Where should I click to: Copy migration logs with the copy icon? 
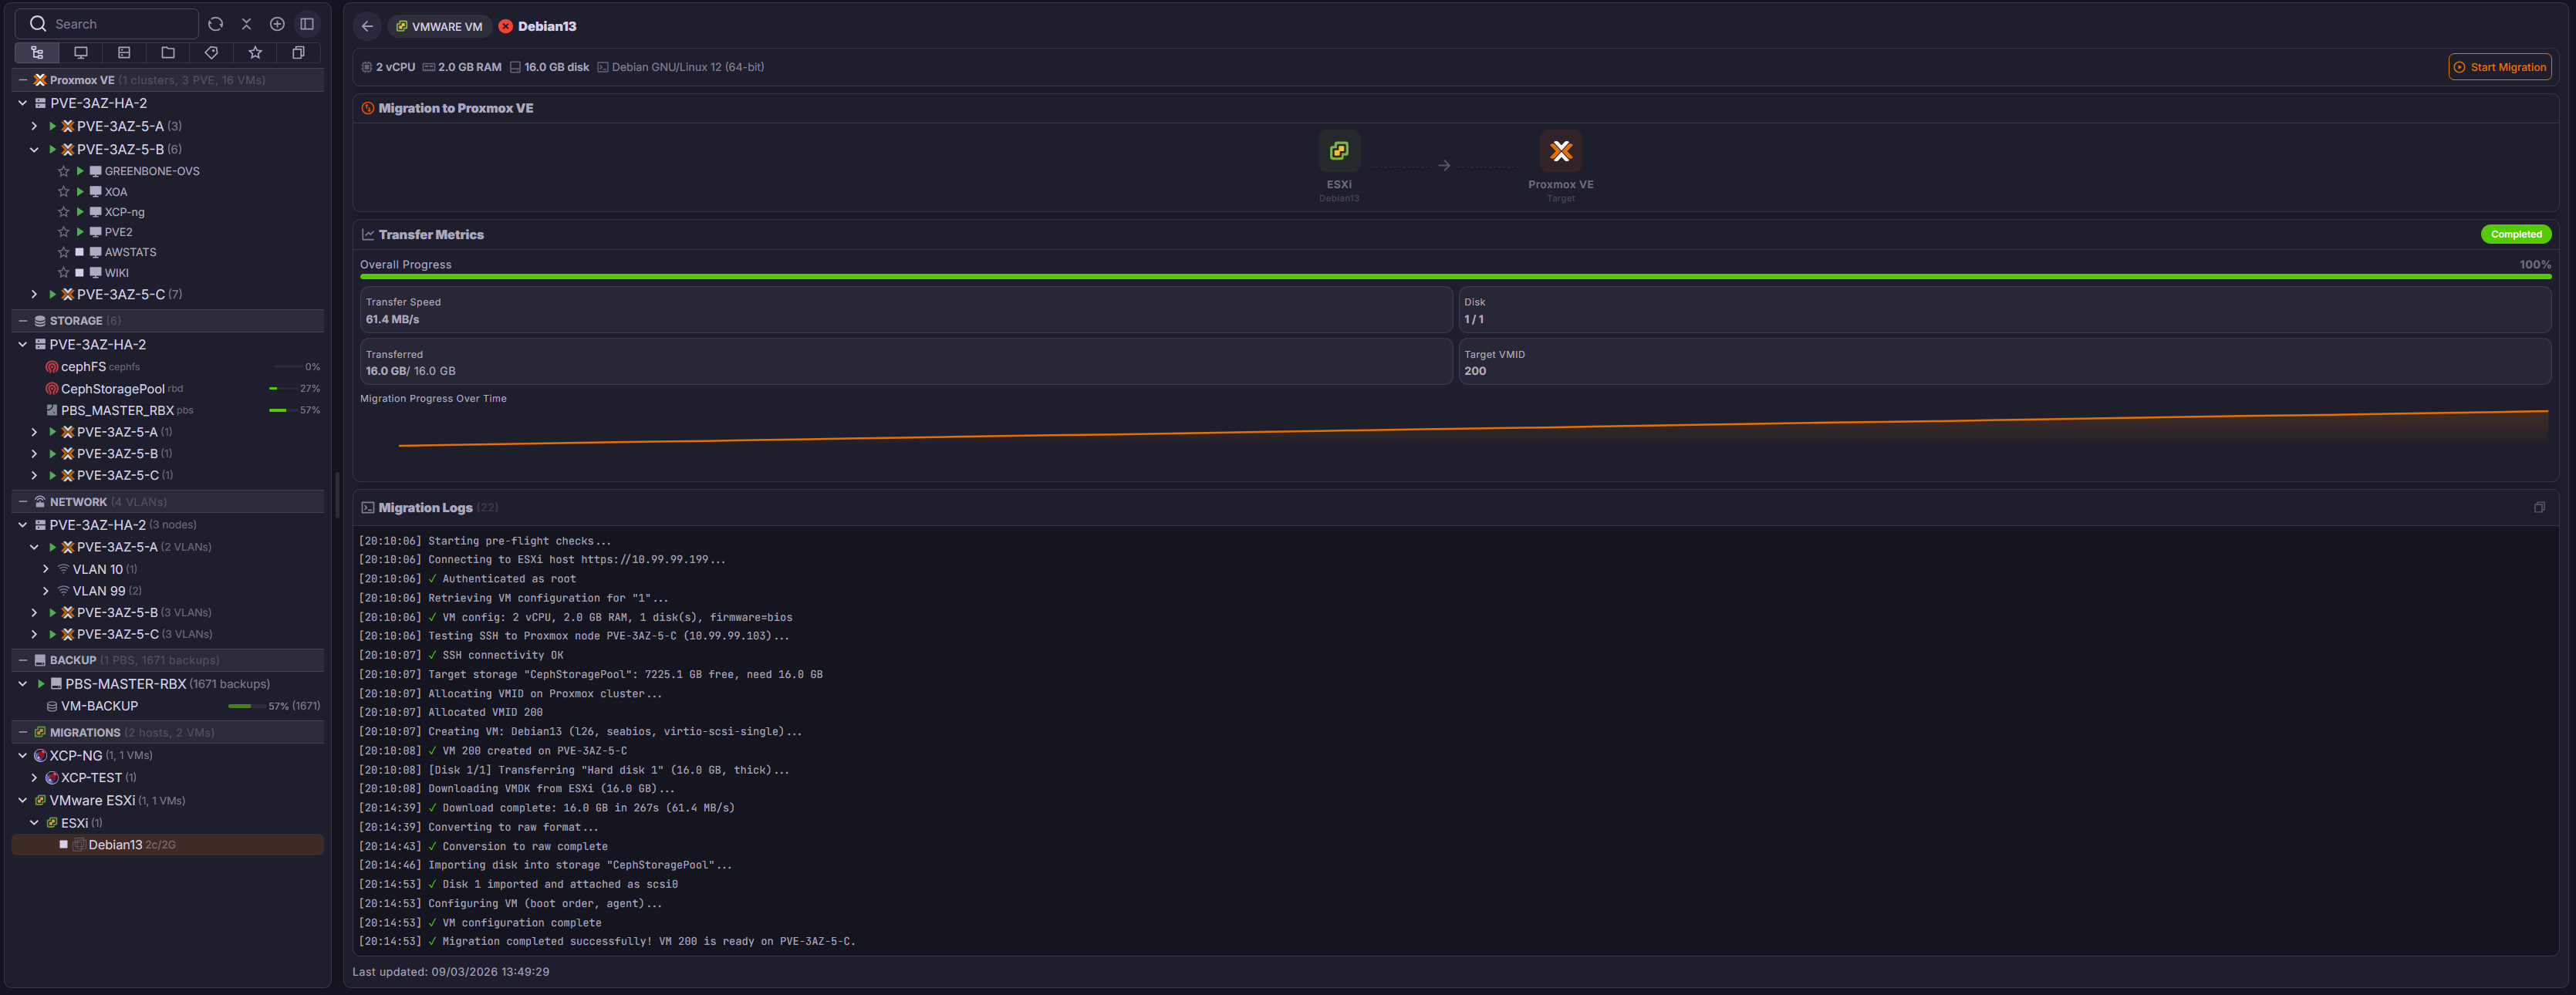click(x=2539, y=508)
